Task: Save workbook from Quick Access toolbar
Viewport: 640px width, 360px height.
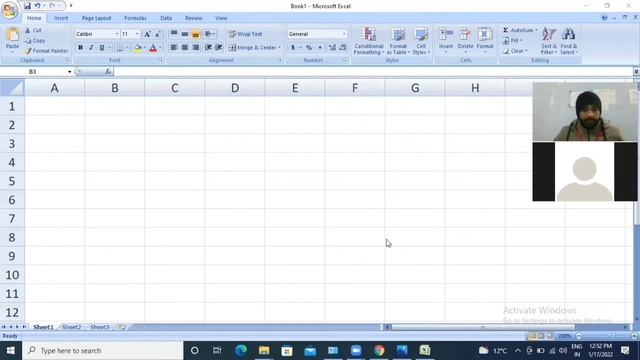Action: coord(27,6)
